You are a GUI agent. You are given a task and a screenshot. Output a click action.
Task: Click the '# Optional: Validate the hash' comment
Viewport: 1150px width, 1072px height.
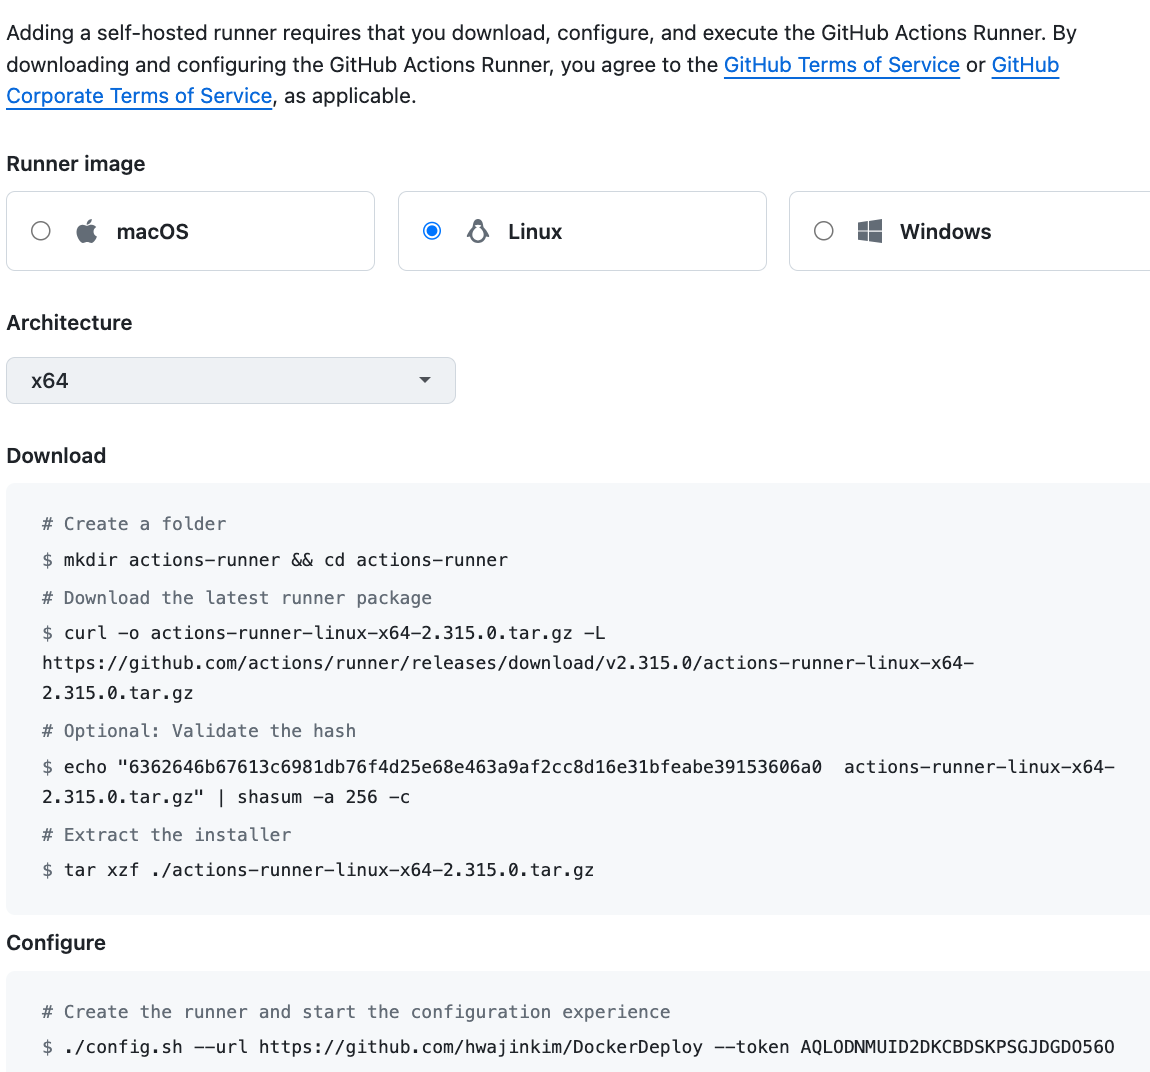(x=199, y=731)
